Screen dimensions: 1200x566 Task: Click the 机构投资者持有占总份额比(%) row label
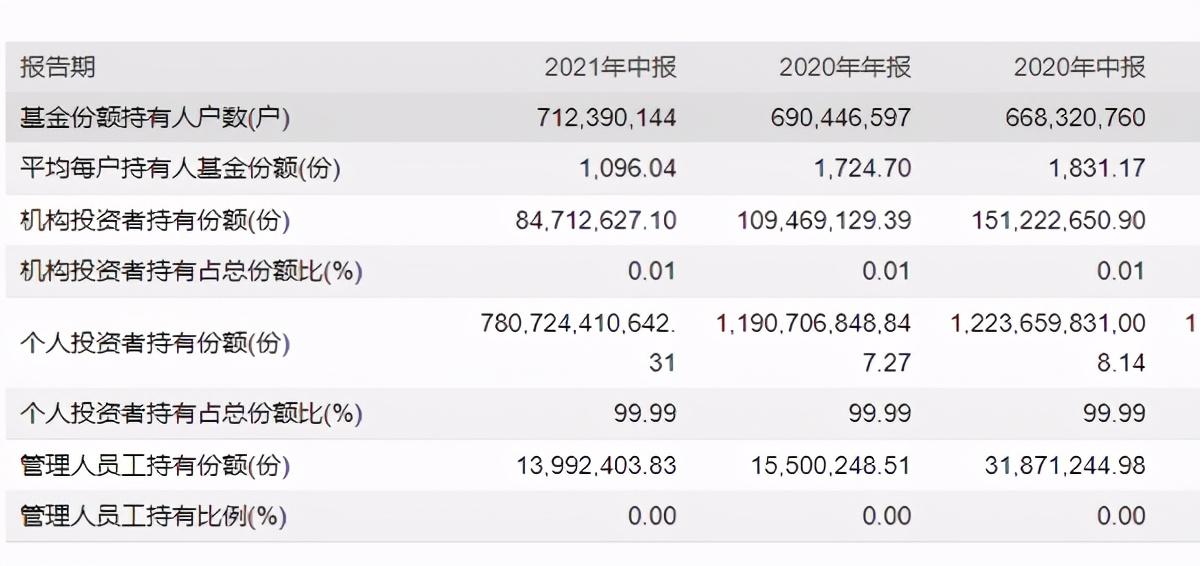click(x=191, y=271)
